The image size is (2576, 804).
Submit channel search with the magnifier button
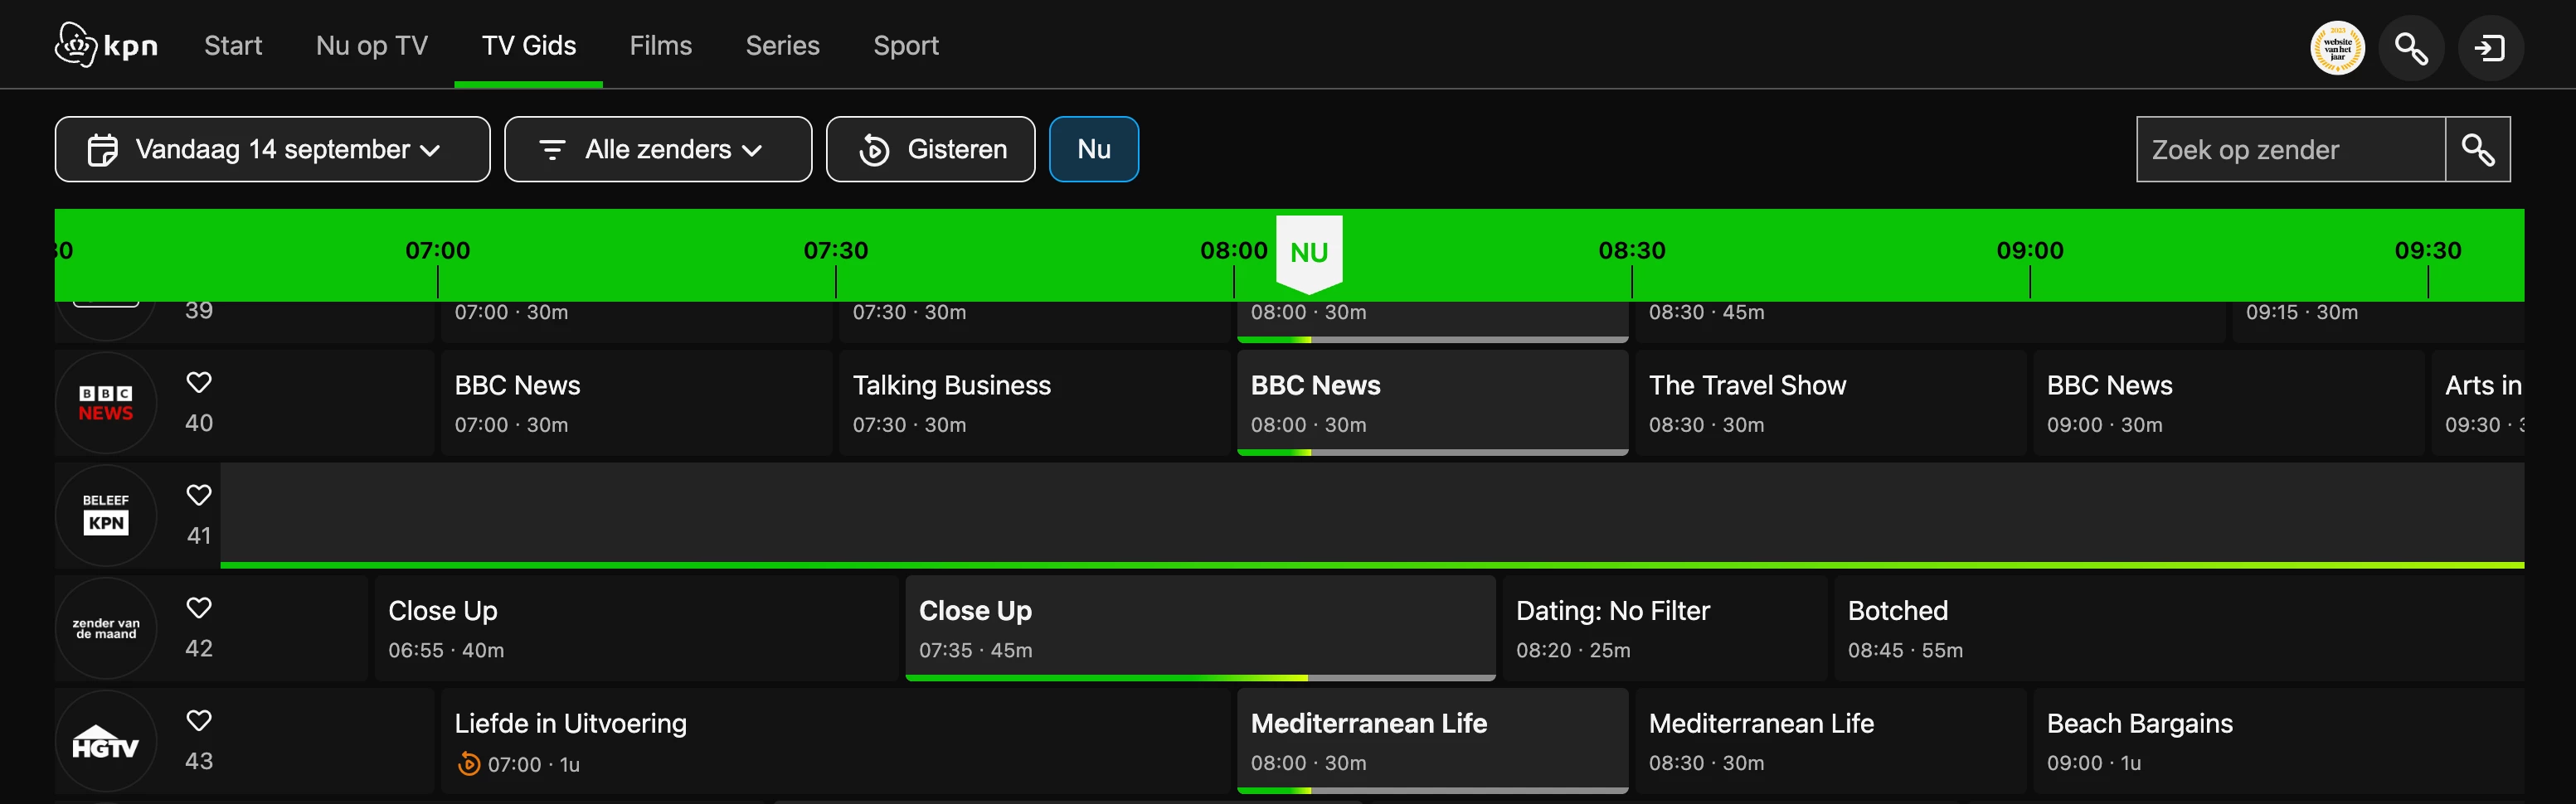pyautogui.click(x=2477, y=150)
